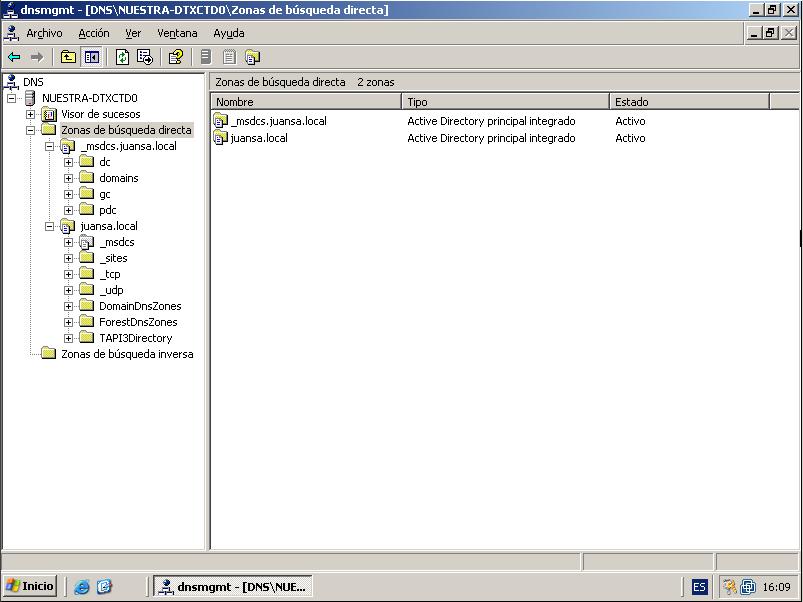Screen dimensions: 803x602
Task: Click the Export list toolbar icon
Action: 145,57
